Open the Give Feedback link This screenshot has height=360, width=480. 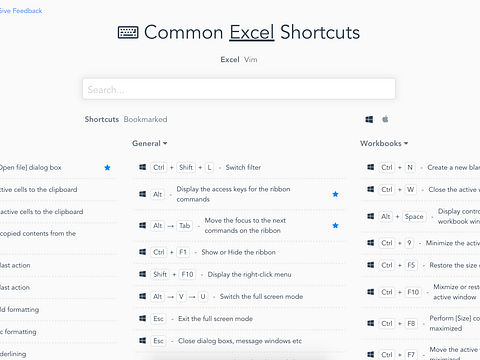click(x=21, y=11)
